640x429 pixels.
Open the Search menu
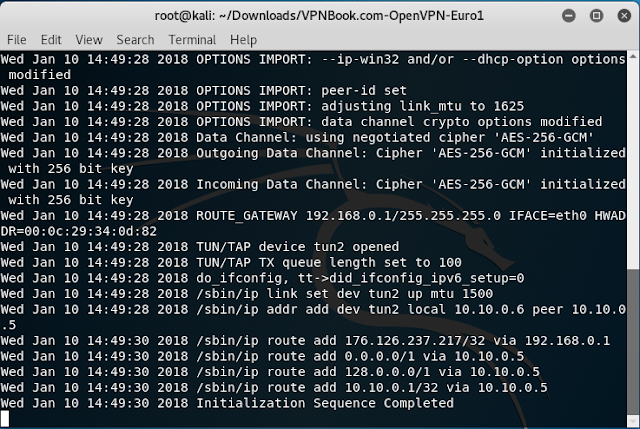point(135,40)
